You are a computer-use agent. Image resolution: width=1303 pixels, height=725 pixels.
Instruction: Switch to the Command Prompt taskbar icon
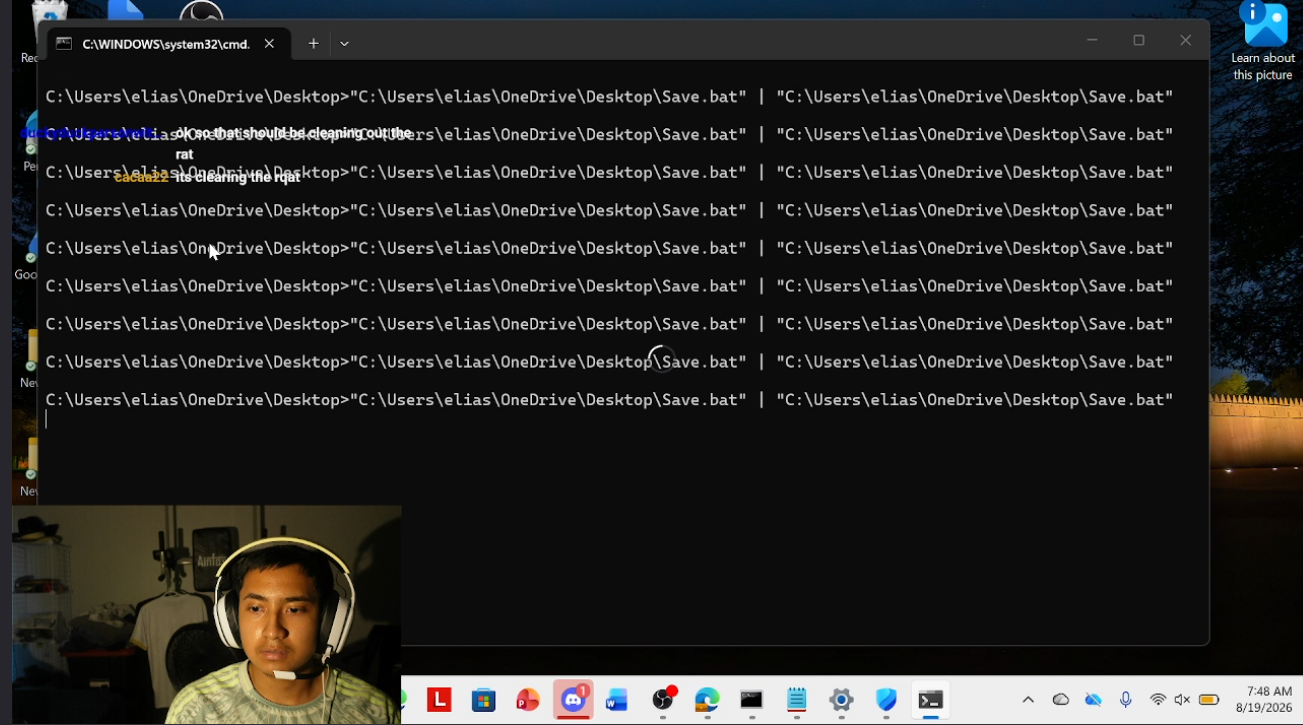pos(752,700)
